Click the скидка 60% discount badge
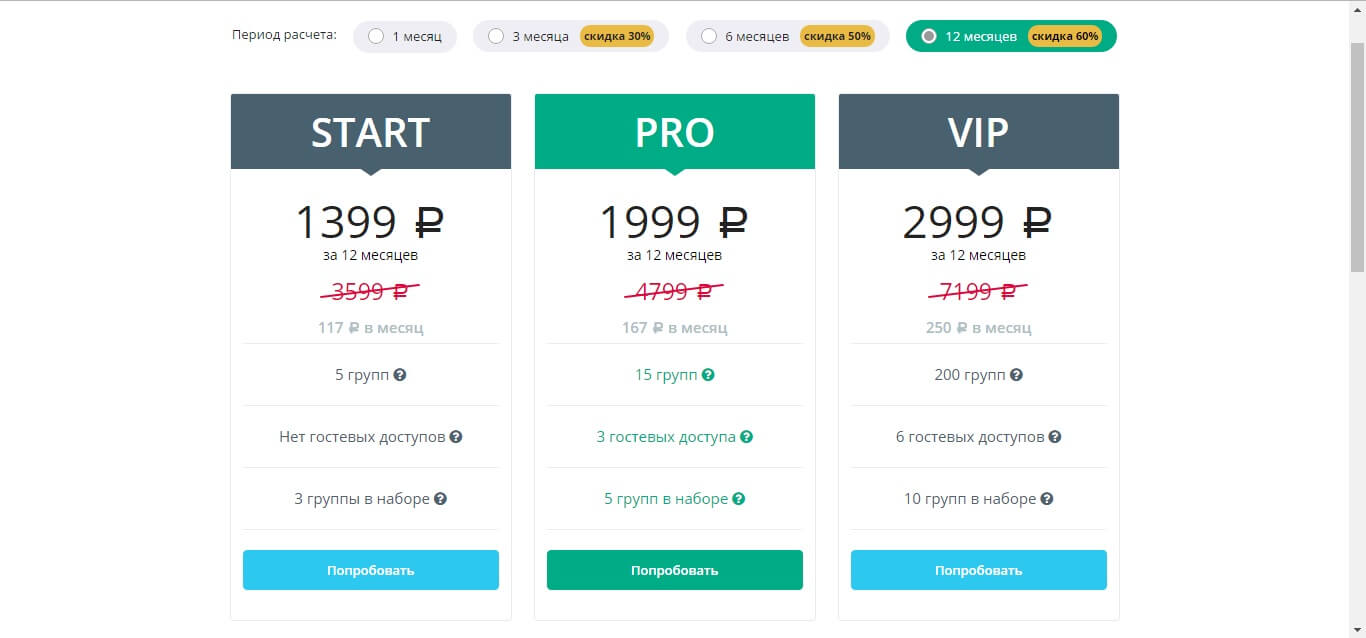 pyautogui.click(x=1065, y=36)
